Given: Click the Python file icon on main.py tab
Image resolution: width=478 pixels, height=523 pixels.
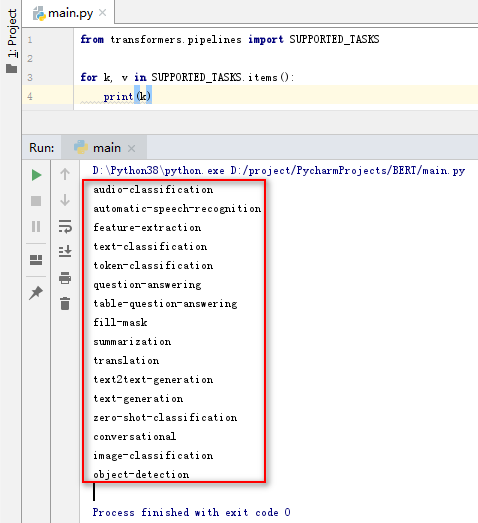Looking at the screenshot, I should 39,14.
